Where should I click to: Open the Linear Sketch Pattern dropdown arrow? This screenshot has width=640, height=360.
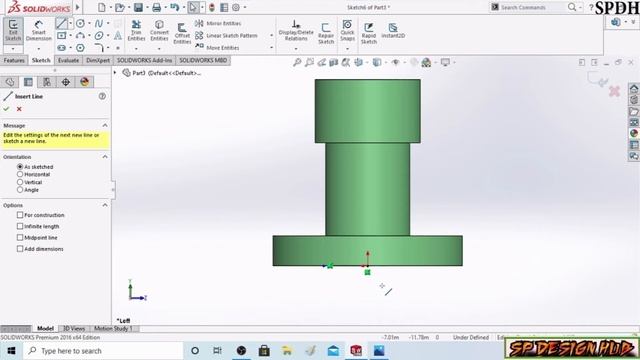[271, 36]
